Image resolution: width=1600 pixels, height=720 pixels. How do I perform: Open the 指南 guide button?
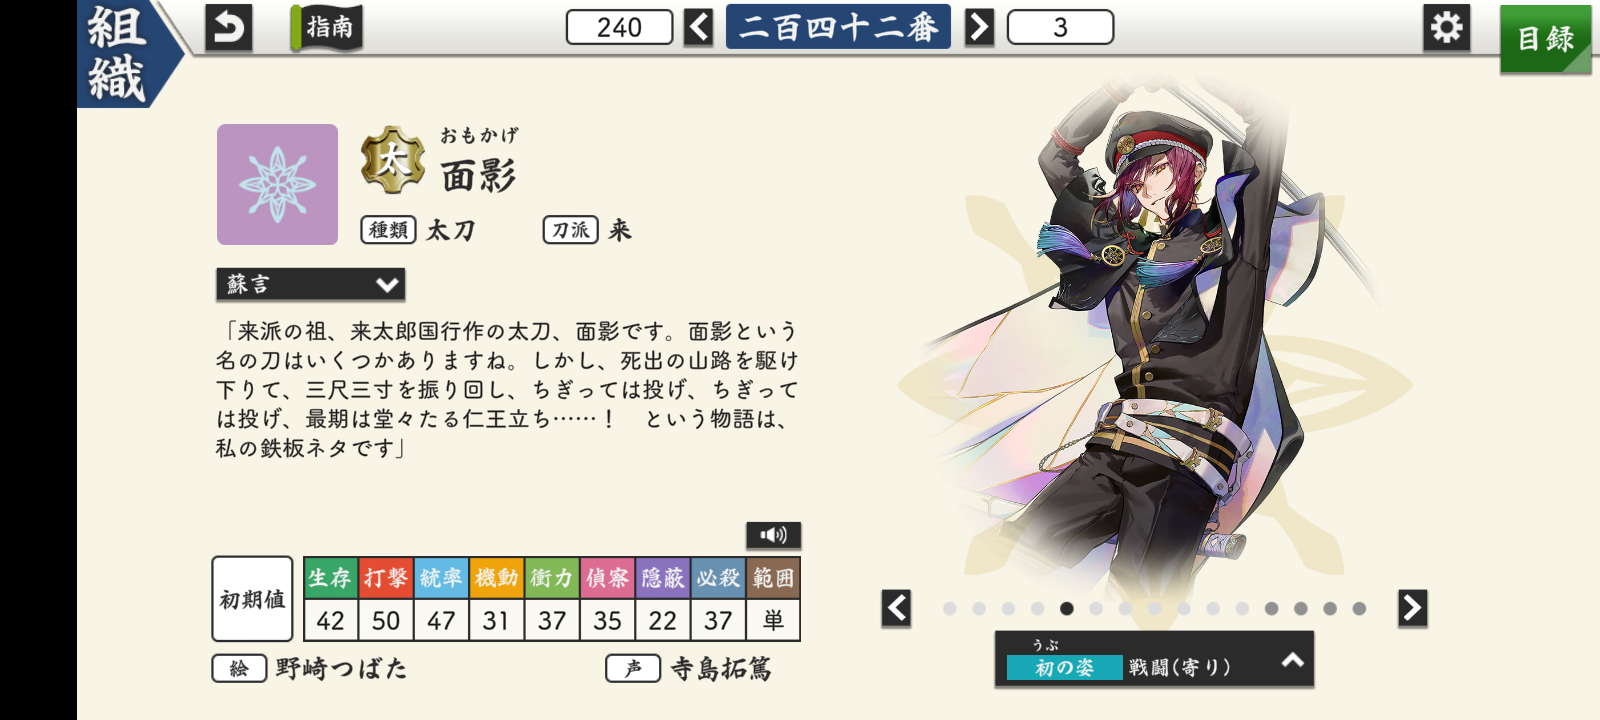tap(327, 28)
